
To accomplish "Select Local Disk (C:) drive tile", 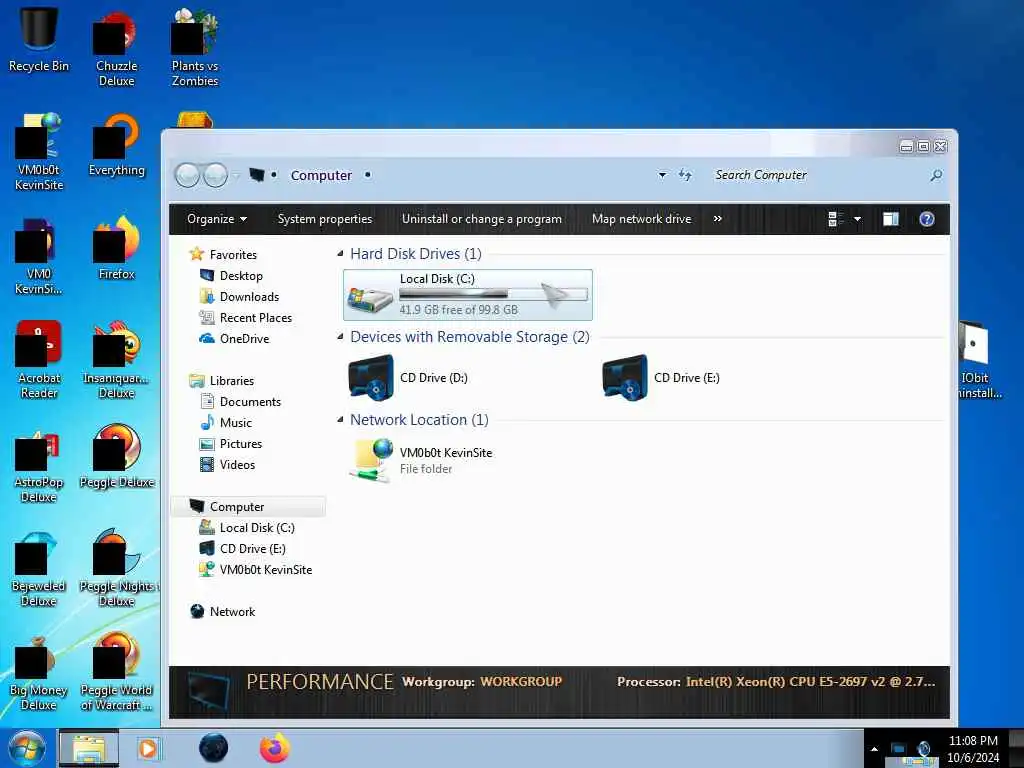I will (468, 295).
